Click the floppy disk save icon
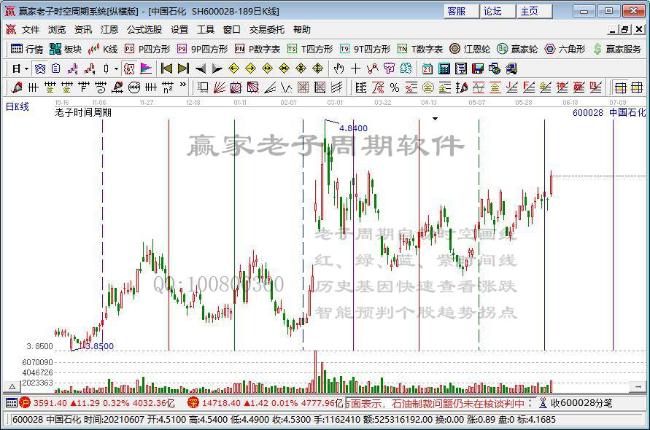 [x=478, y=68]
